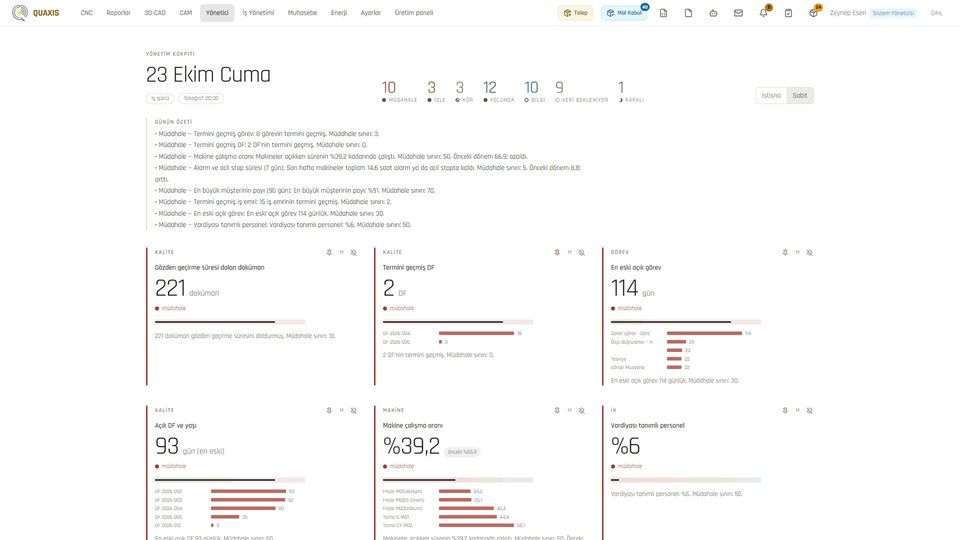
Task: Click the M icon on Makine çalışma oranı card
Action: click(x=569, y=410)
